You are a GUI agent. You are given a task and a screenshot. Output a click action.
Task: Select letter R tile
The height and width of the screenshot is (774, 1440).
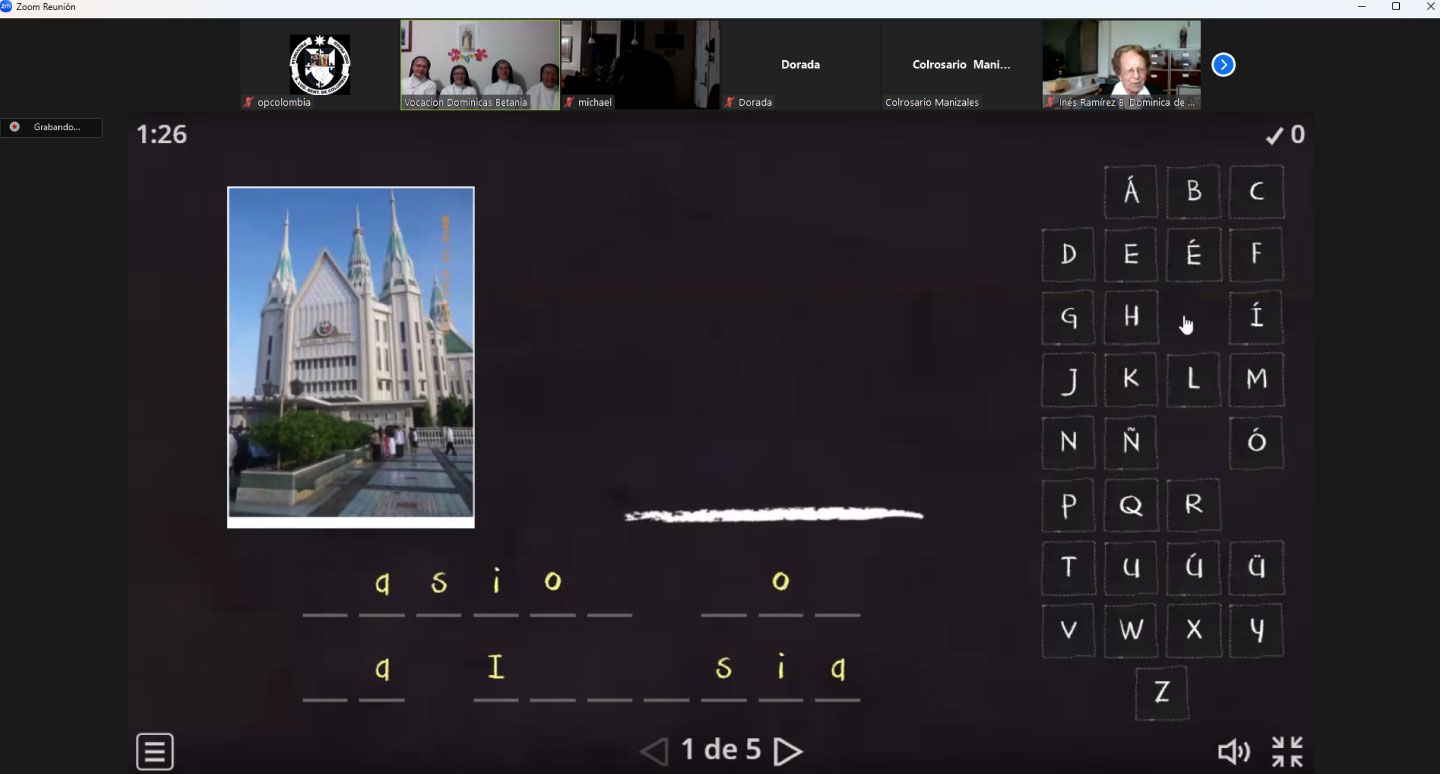coord(1193,505)
